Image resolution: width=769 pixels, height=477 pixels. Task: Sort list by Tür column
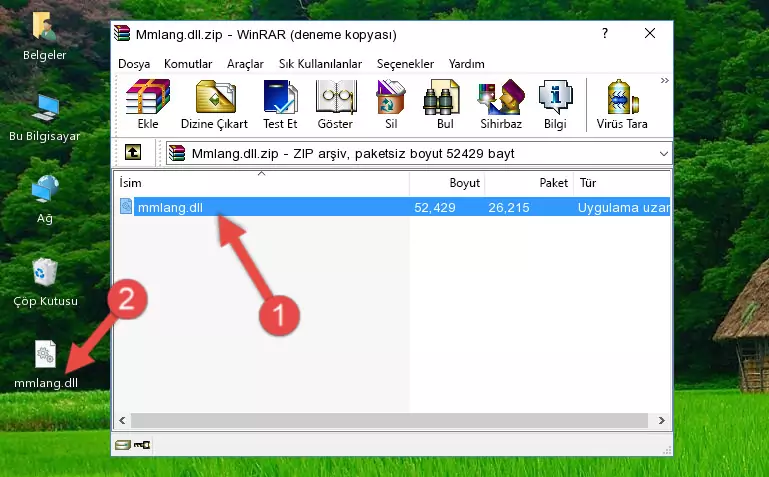[x=621, y=183]
